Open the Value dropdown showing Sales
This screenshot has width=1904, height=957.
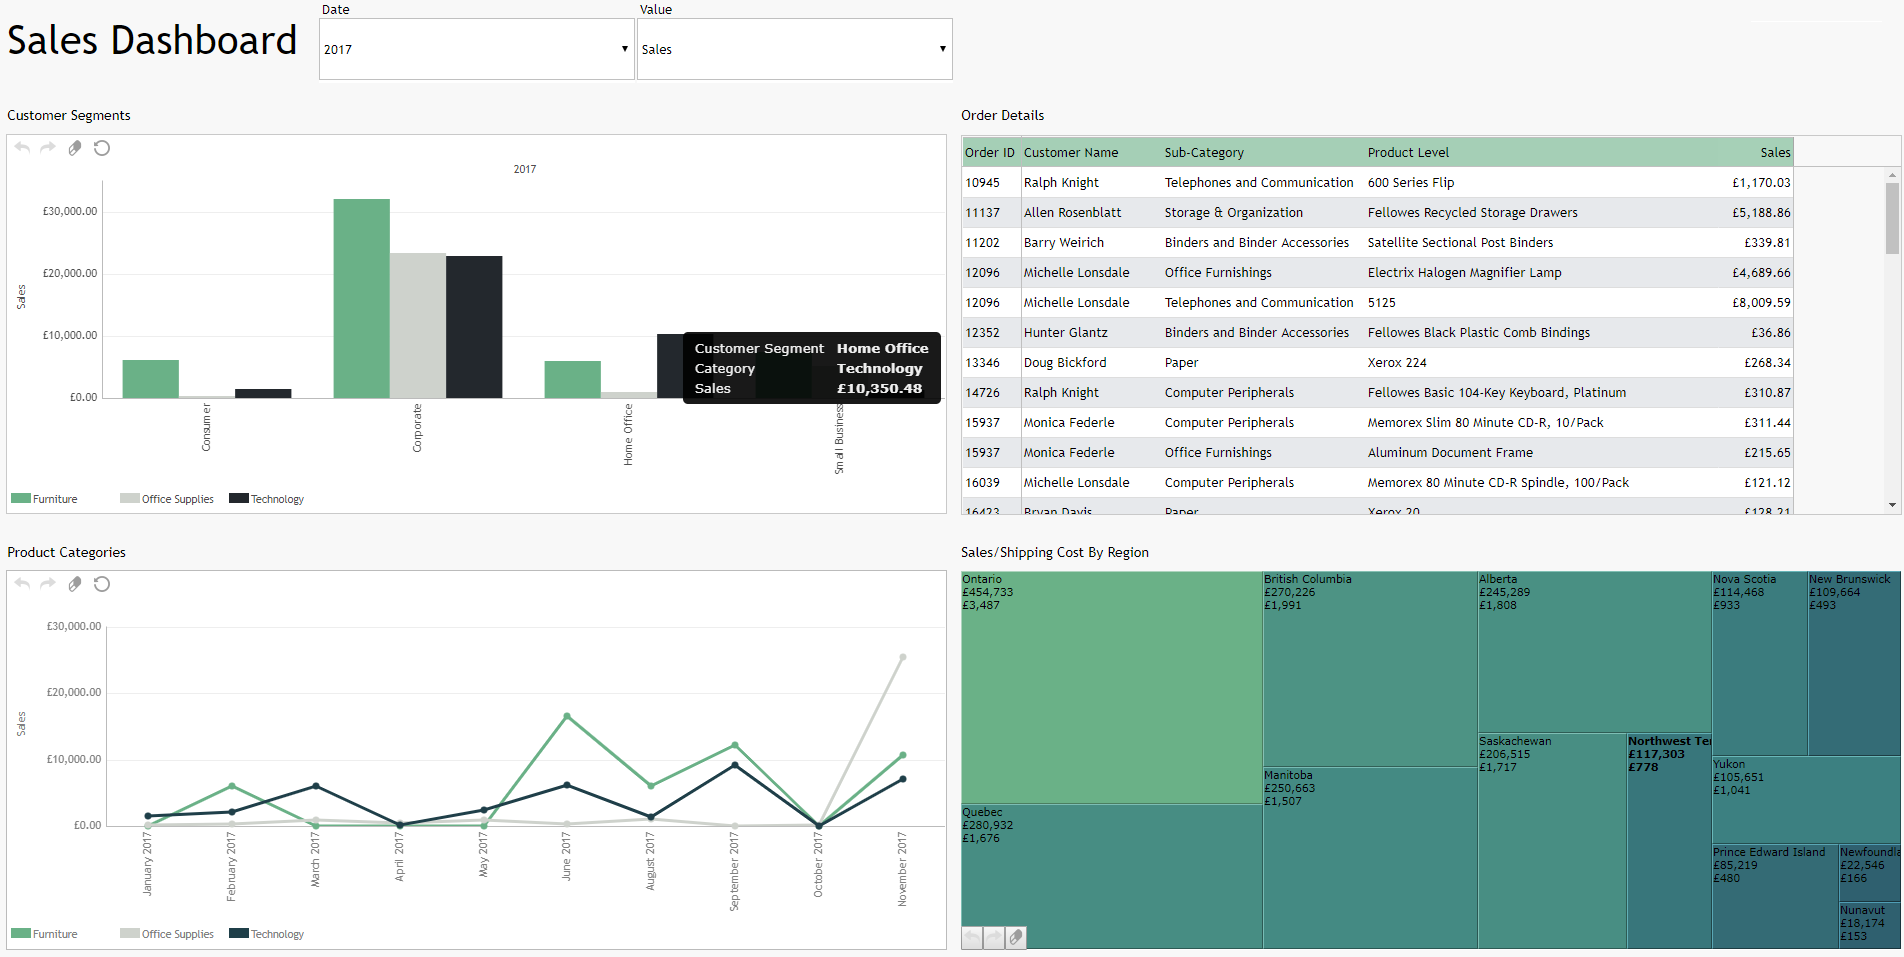click(794, 48)
